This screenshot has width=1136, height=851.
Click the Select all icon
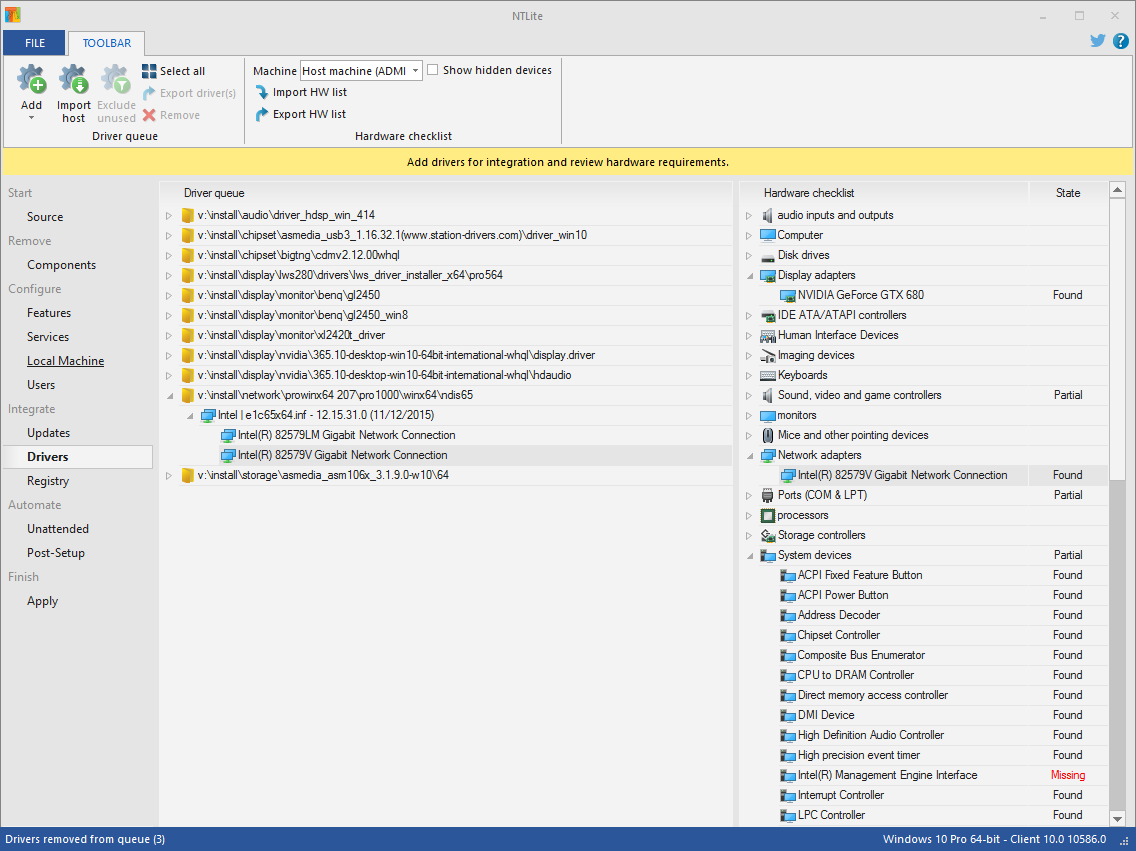pos(149,71)
